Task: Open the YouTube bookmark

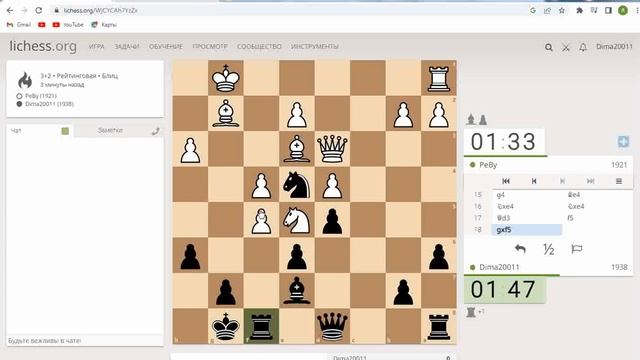Action: 68,25
